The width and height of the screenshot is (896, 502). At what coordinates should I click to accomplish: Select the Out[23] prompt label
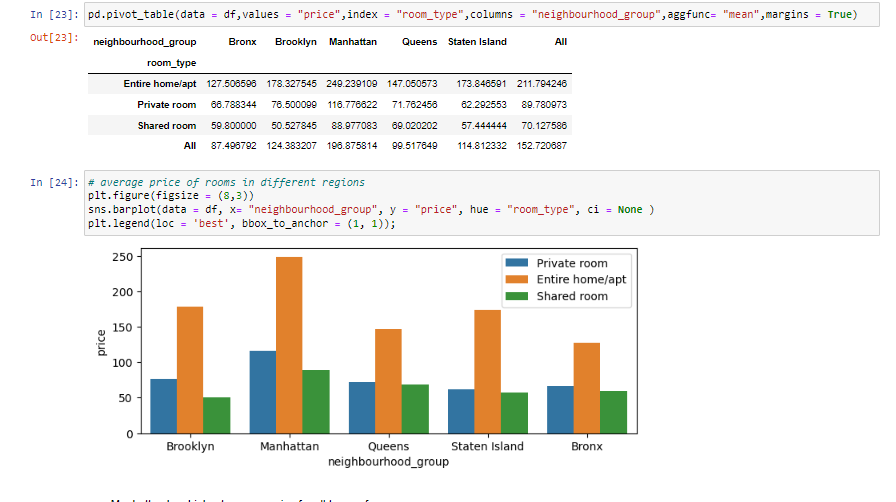[54, 38]
